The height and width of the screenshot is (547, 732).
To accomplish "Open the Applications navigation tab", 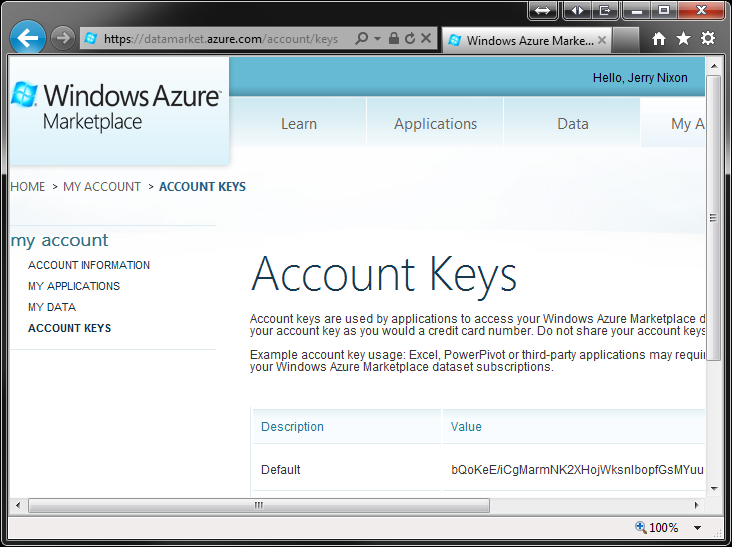I will [436, 124].
